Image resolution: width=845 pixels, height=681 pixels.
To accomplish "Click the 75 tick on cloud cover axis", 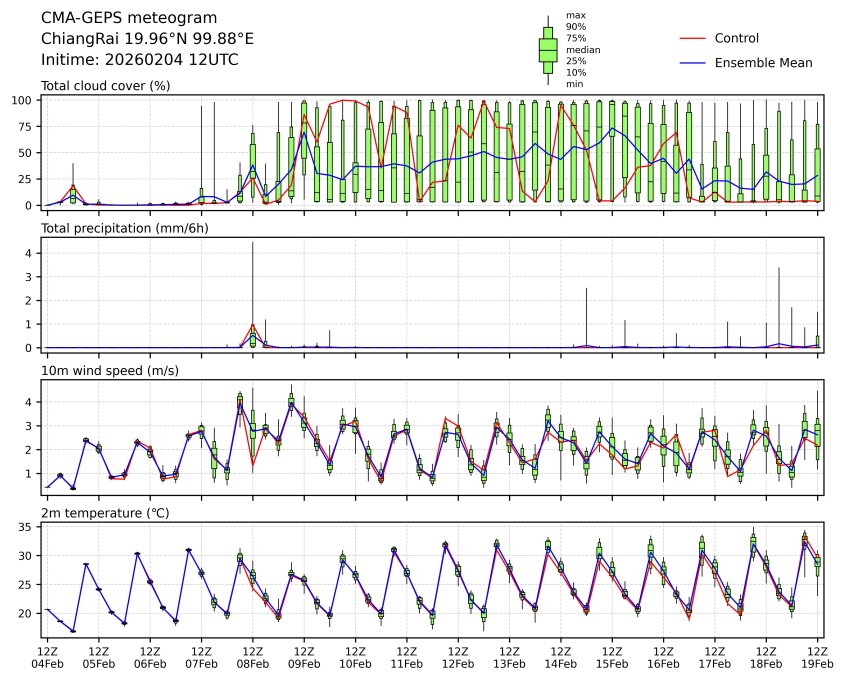I will (26, 127).
